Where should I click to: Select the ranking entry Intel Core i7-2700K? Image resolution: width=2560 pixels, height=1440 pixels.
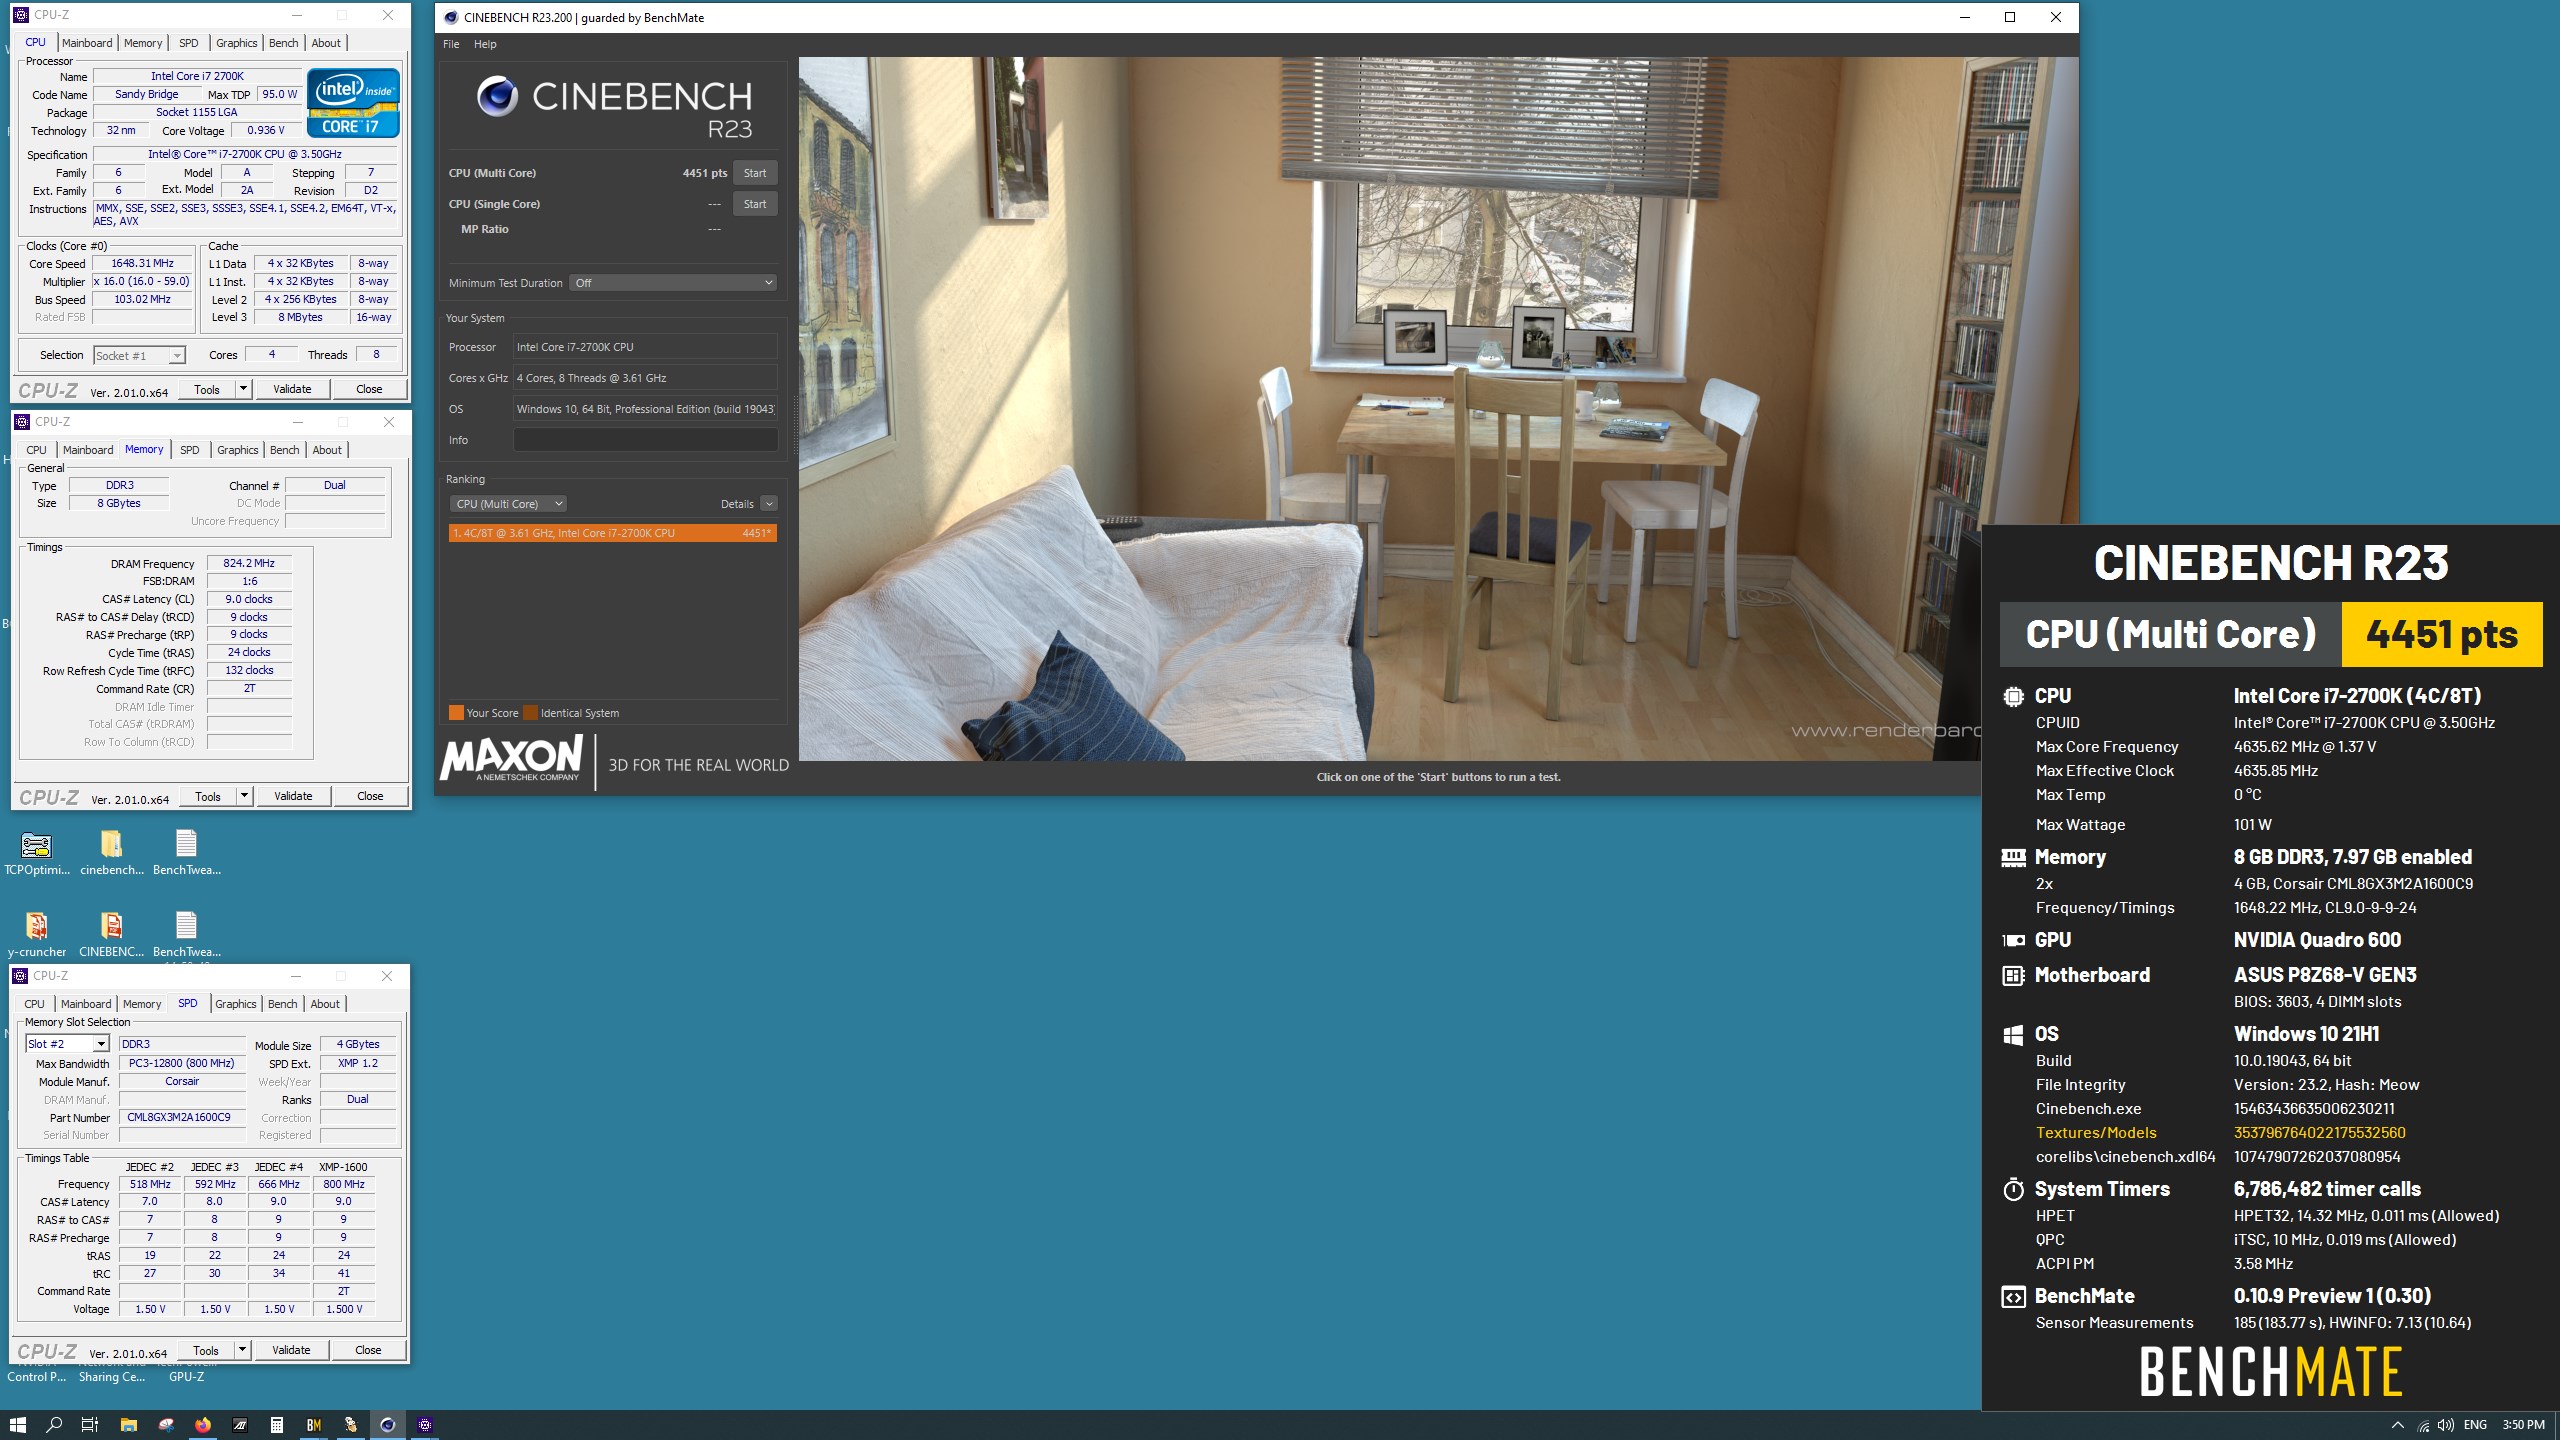(x=612, y=533)
